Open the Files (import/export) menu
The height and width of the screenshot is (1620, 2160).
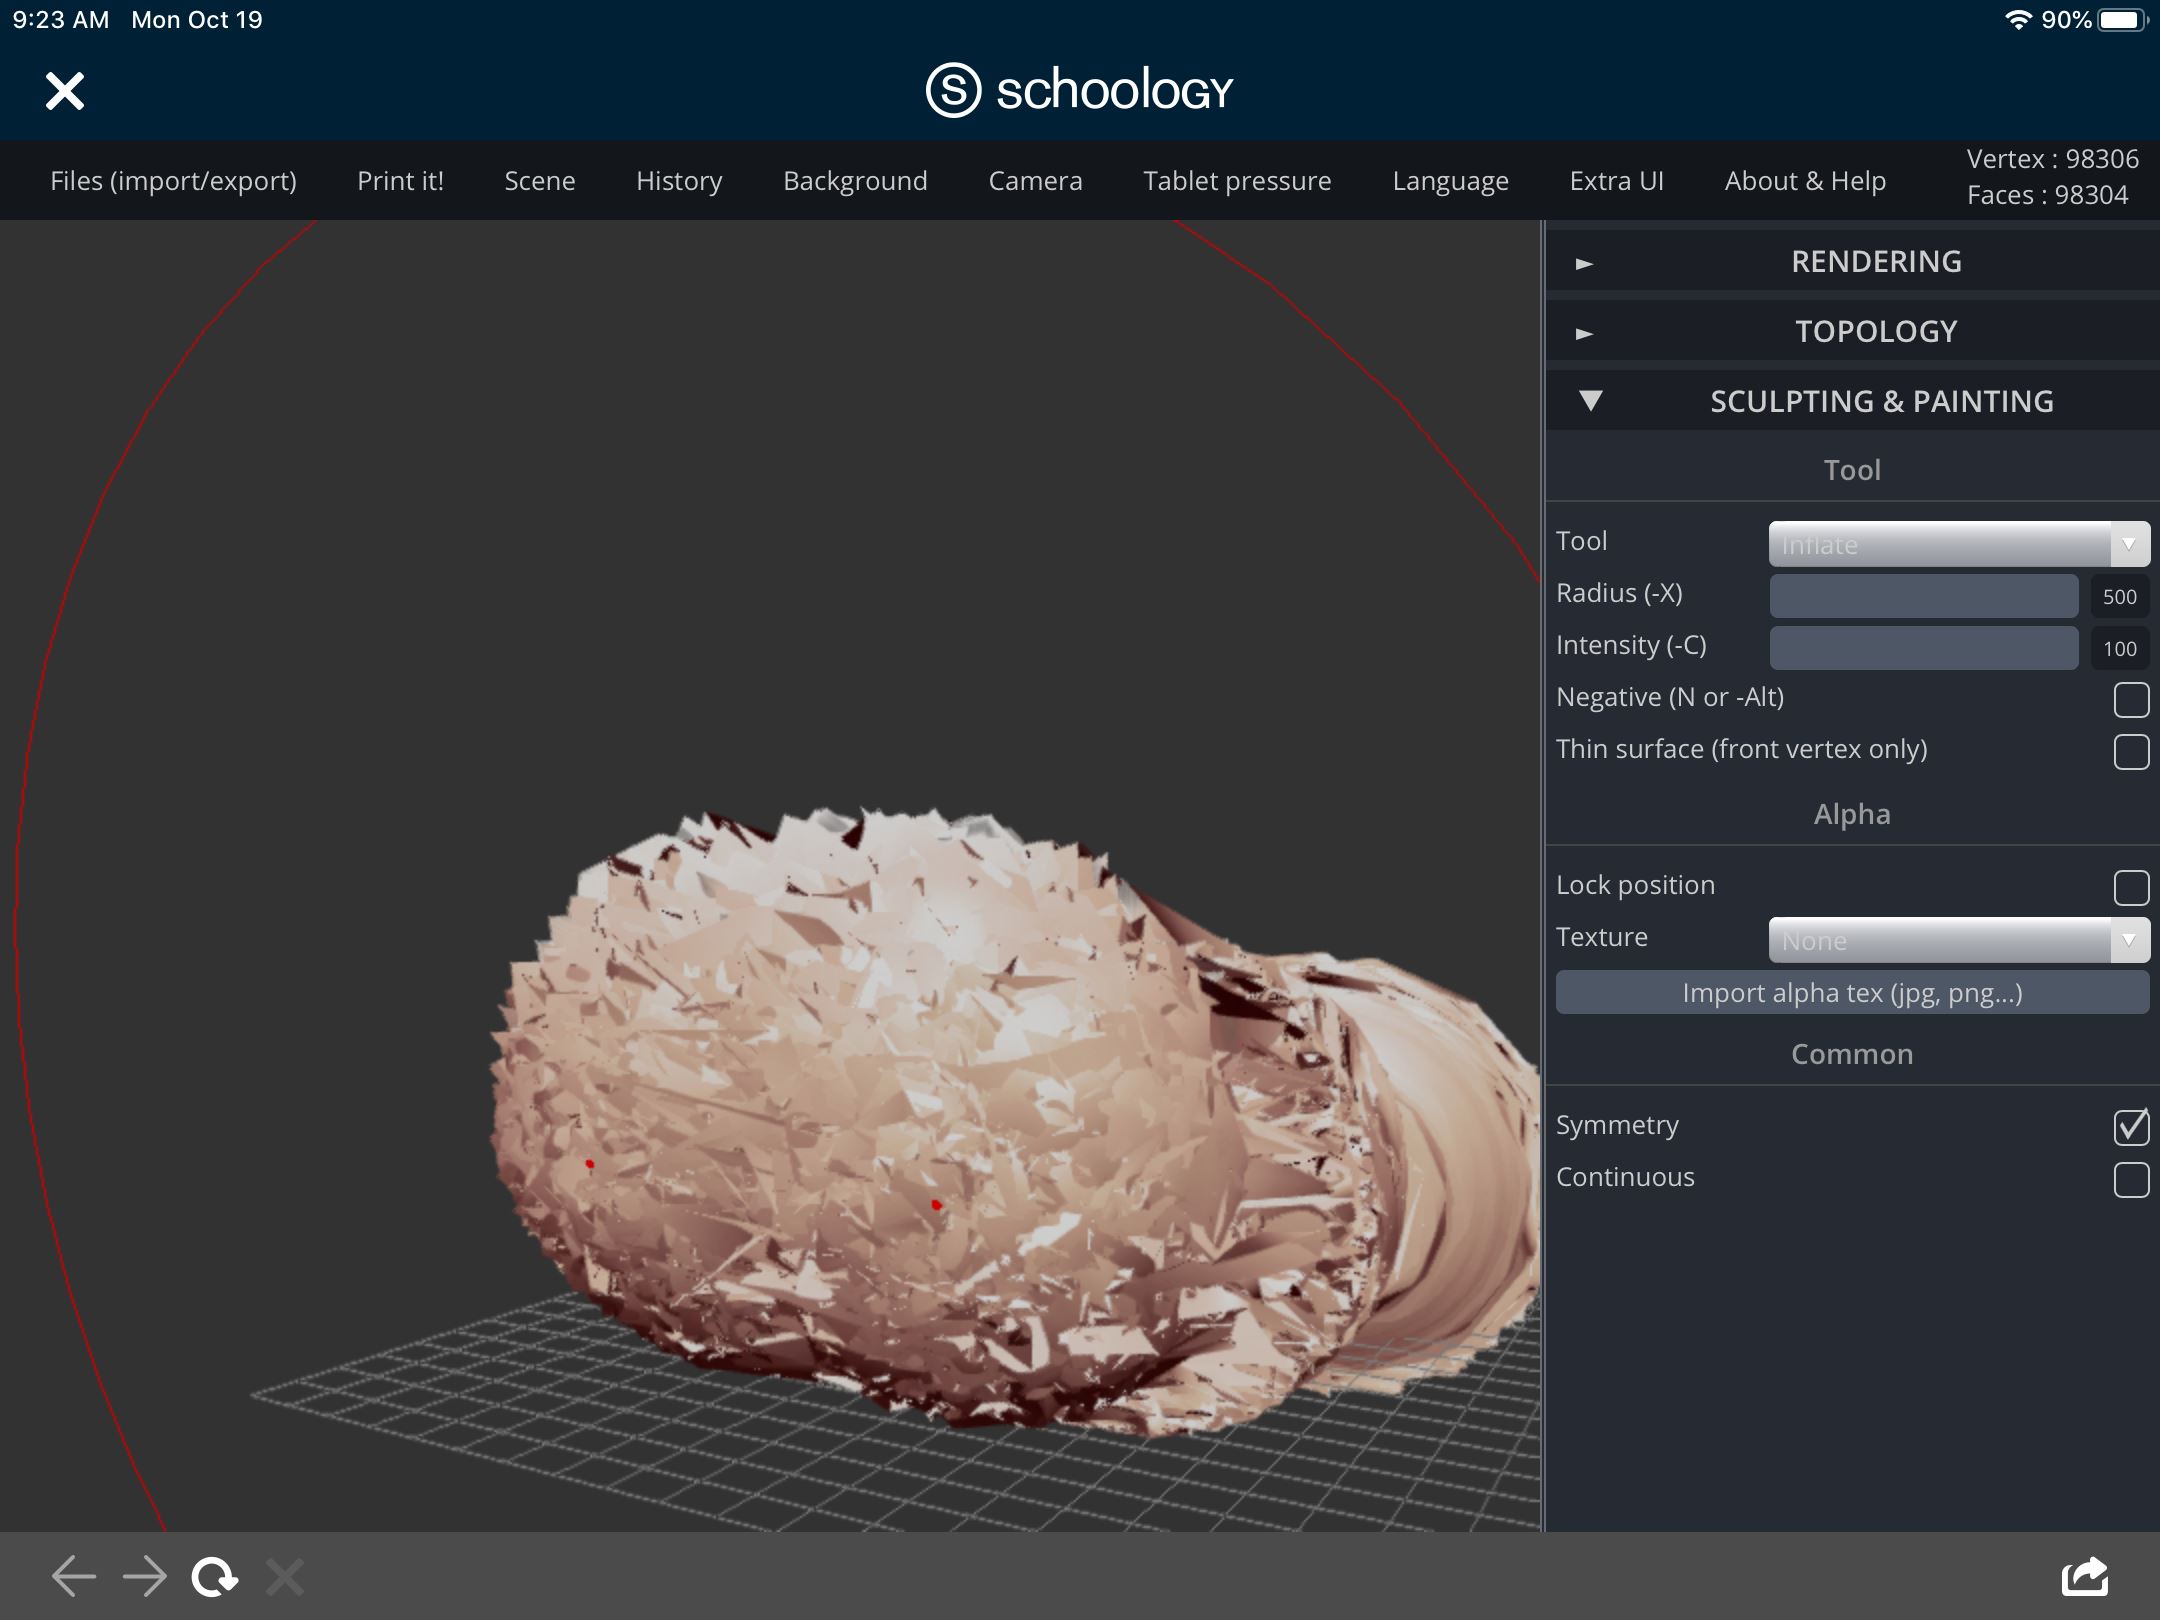(173, 181)
